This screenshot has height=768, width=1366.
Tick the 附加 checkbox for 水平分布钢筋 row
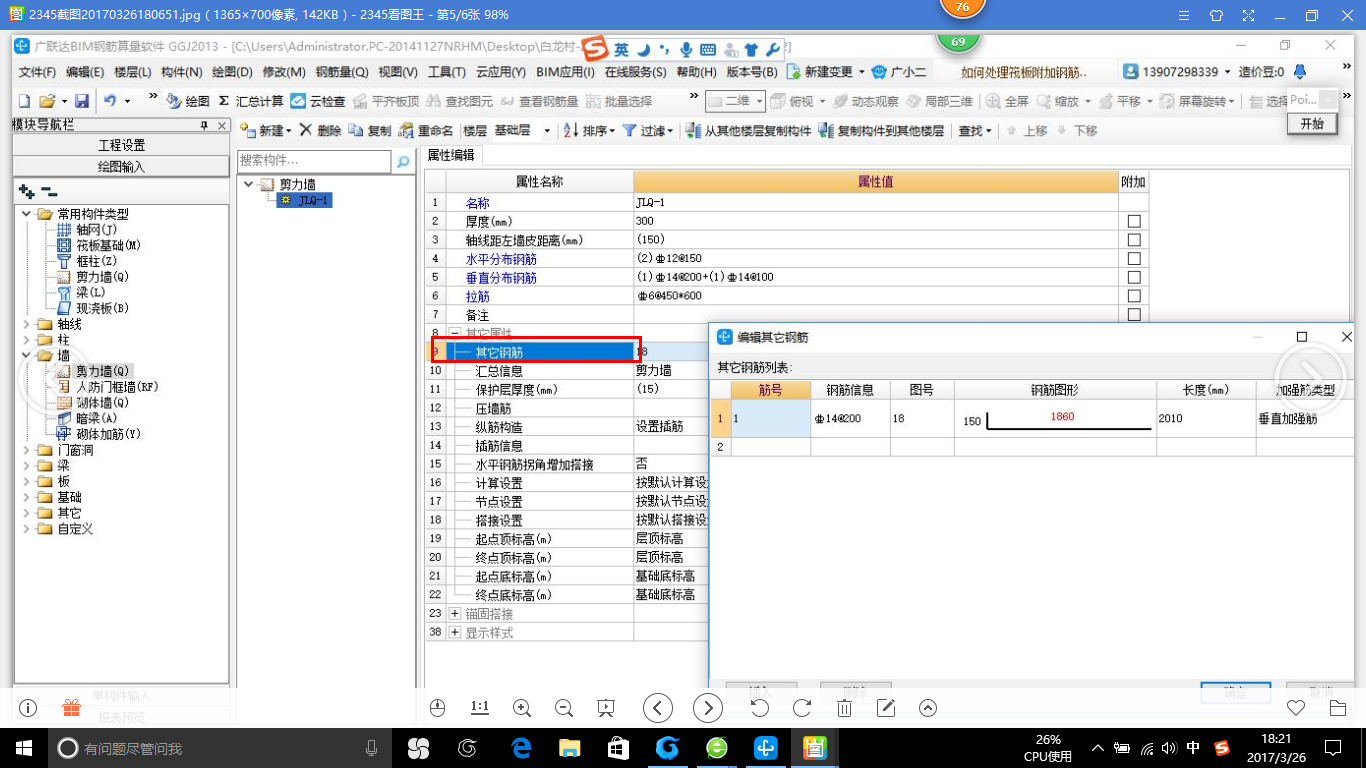coord(1134,259)
